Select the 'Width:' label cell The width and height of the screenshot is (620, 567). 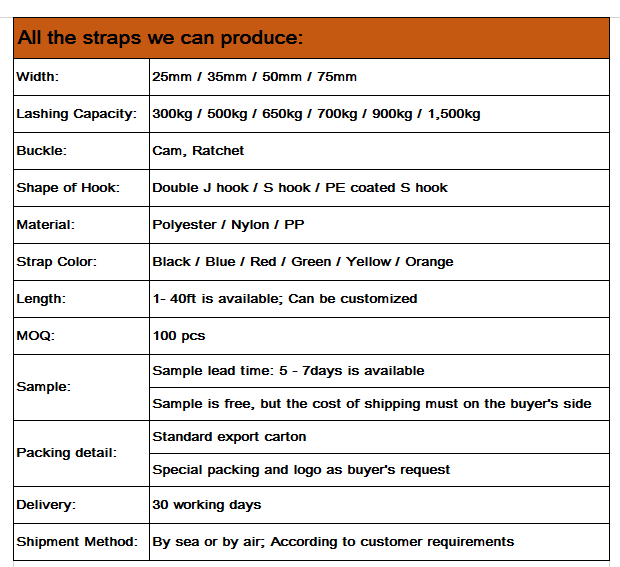[81, 77]
